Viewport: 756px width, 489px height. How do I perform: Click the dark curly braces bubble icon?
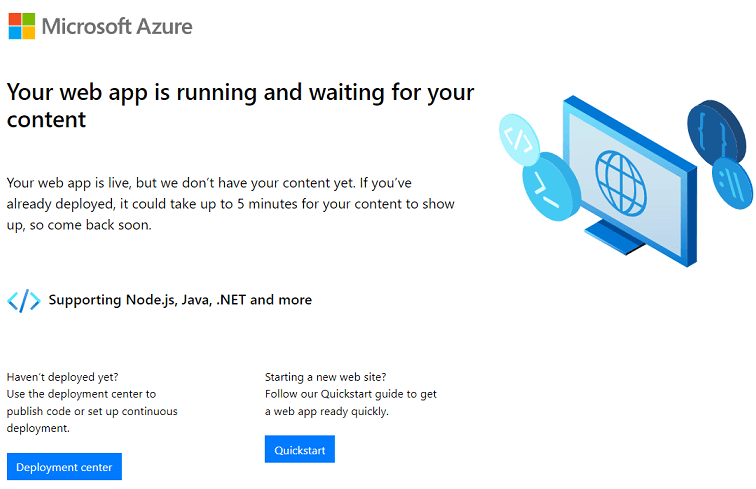point(713,129)
